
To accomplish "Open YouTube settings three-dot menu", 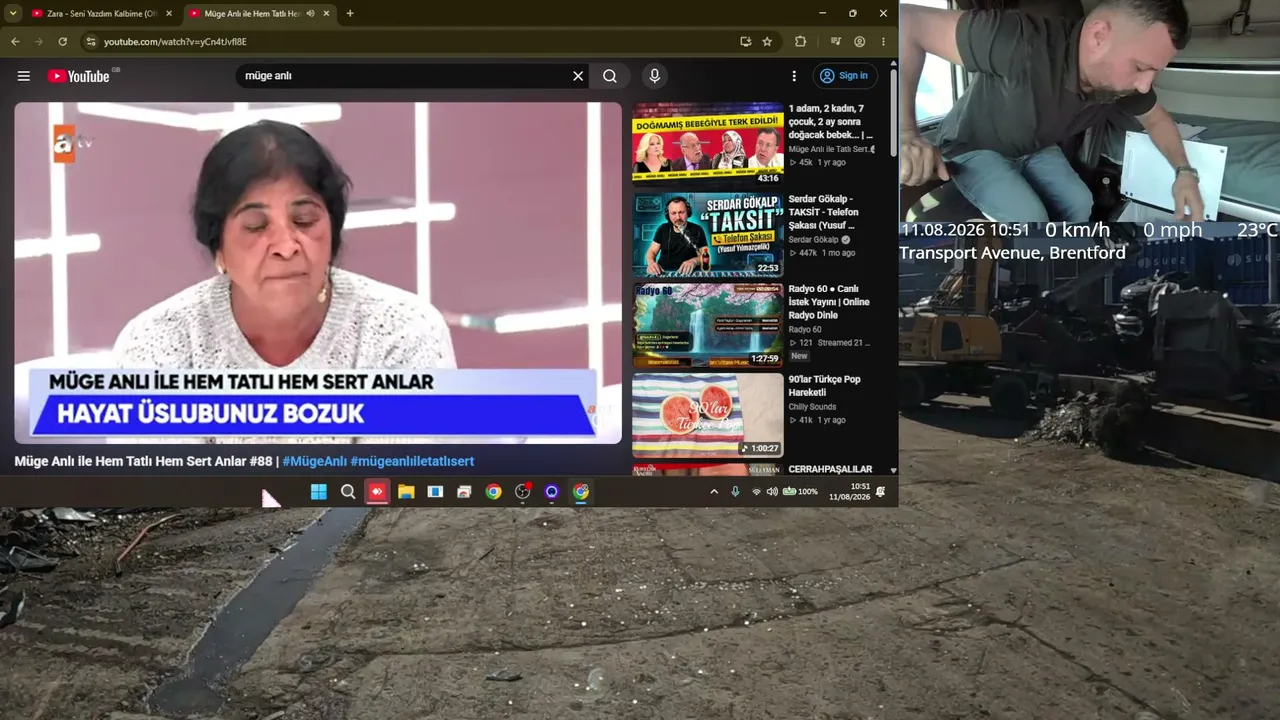I will click(x=794, y=76).
